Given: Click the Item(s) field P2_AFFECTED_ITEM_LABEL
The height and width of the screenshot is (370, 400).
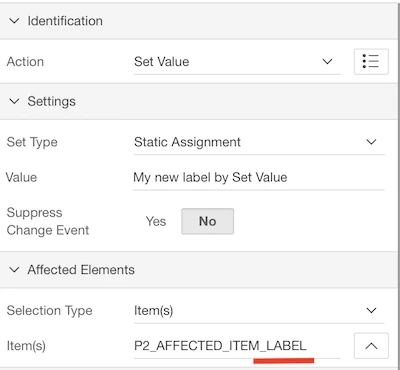Looking at the screenshot, I should click(x=237, y=346).
